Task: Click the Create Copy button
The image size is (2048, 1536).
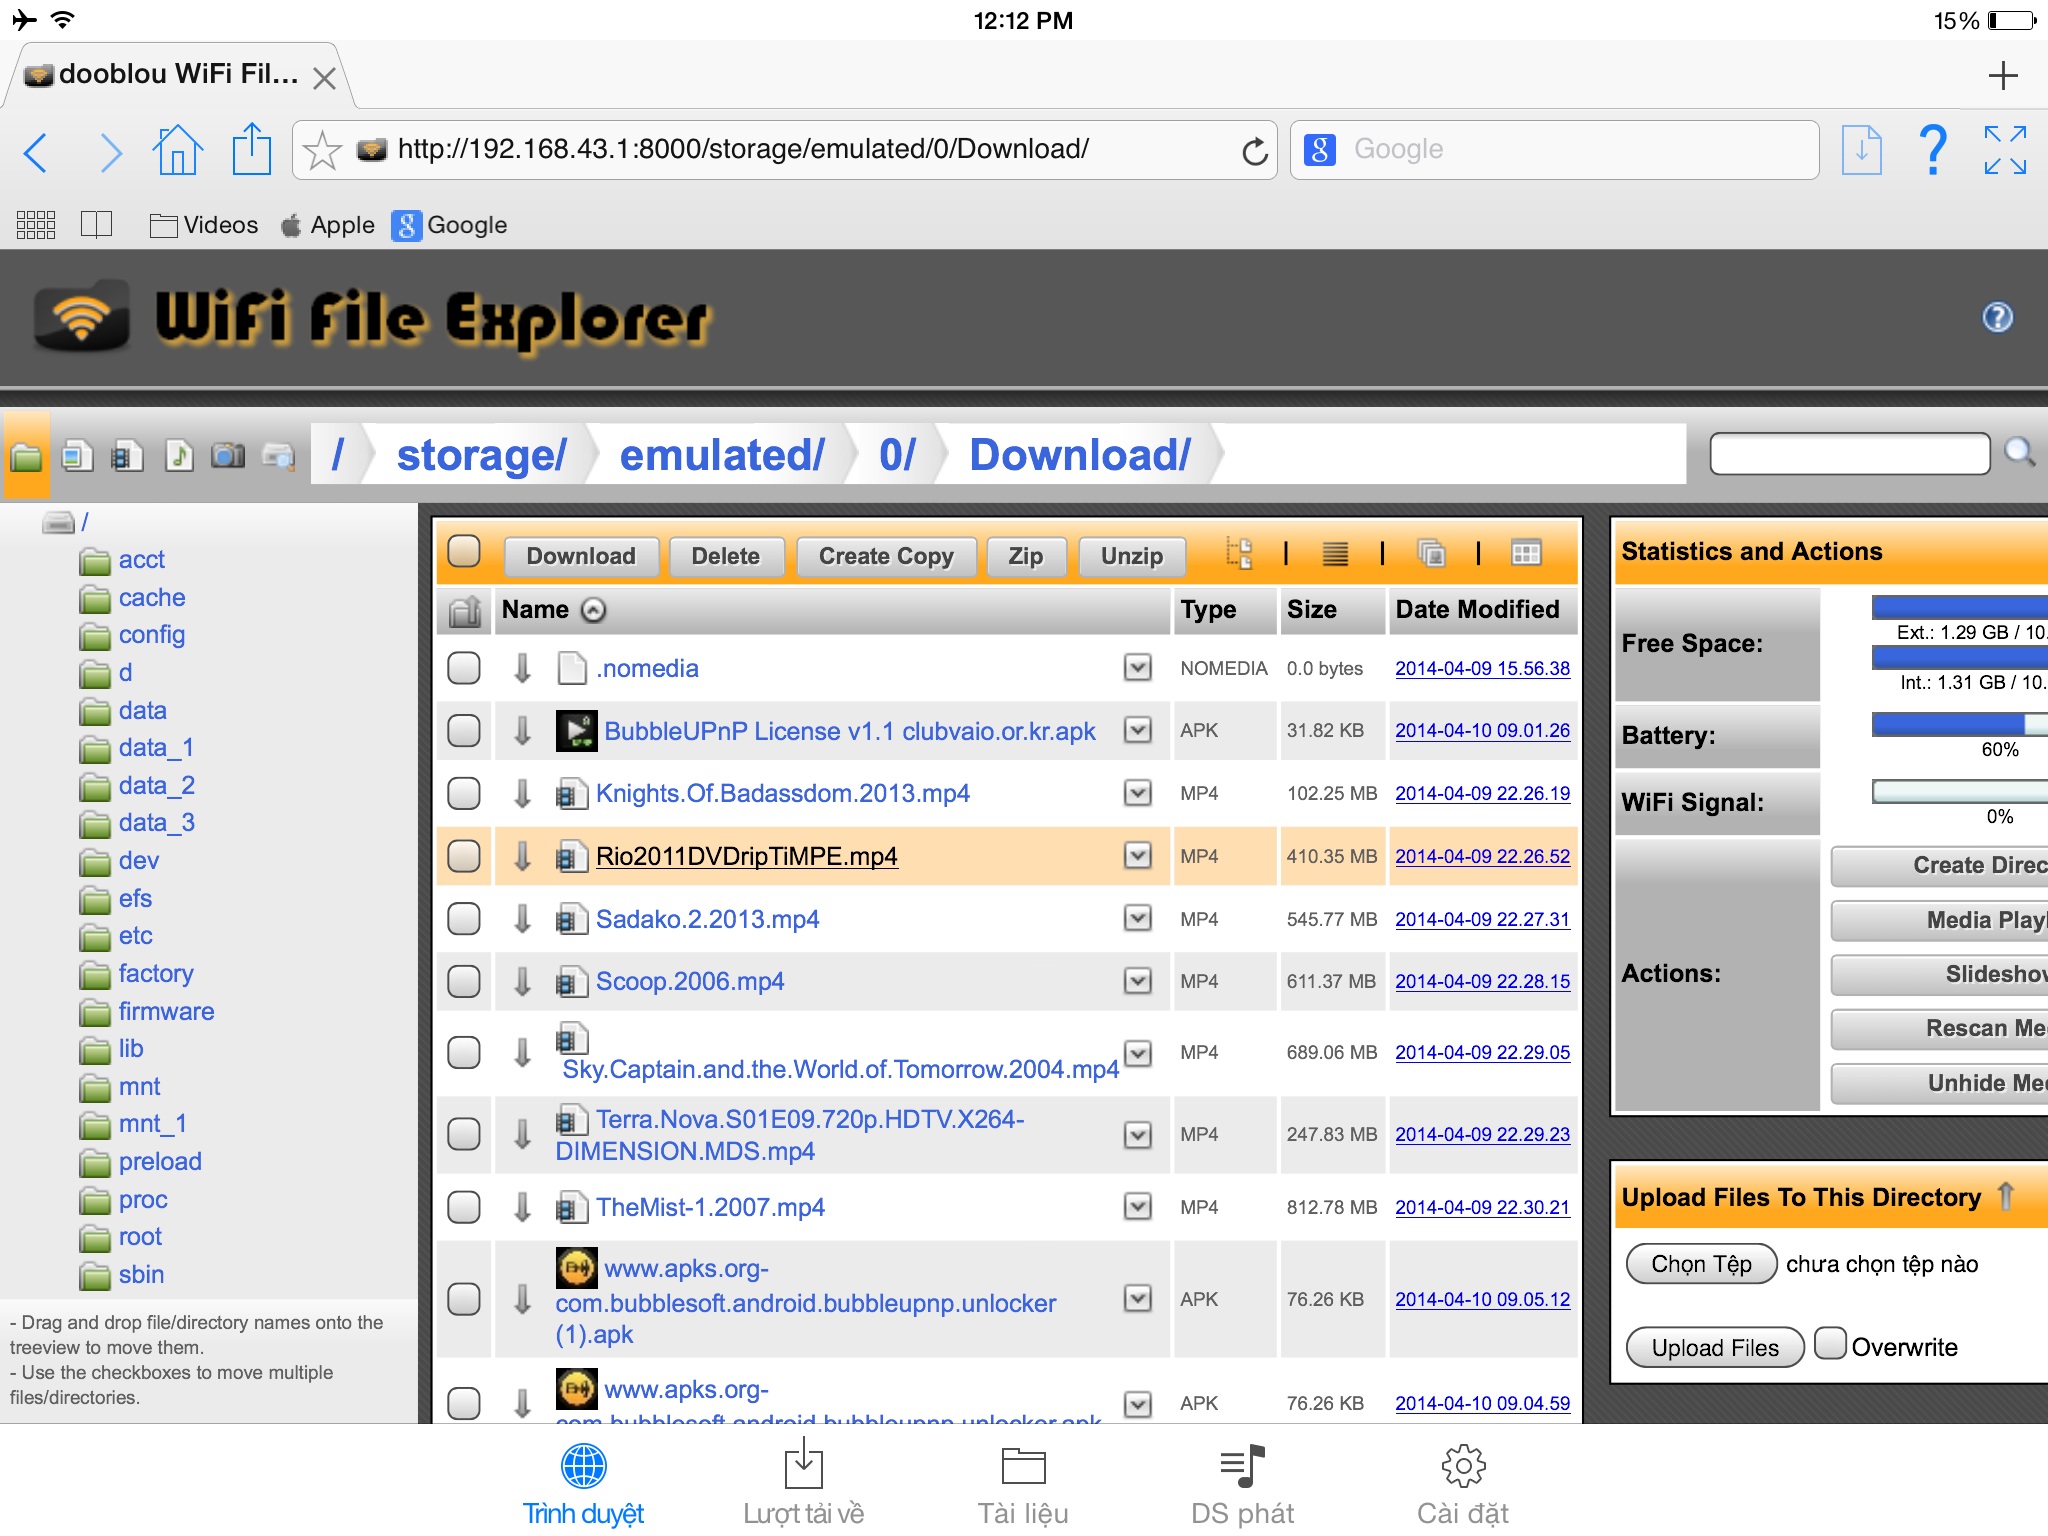Action: pos(886,556)
